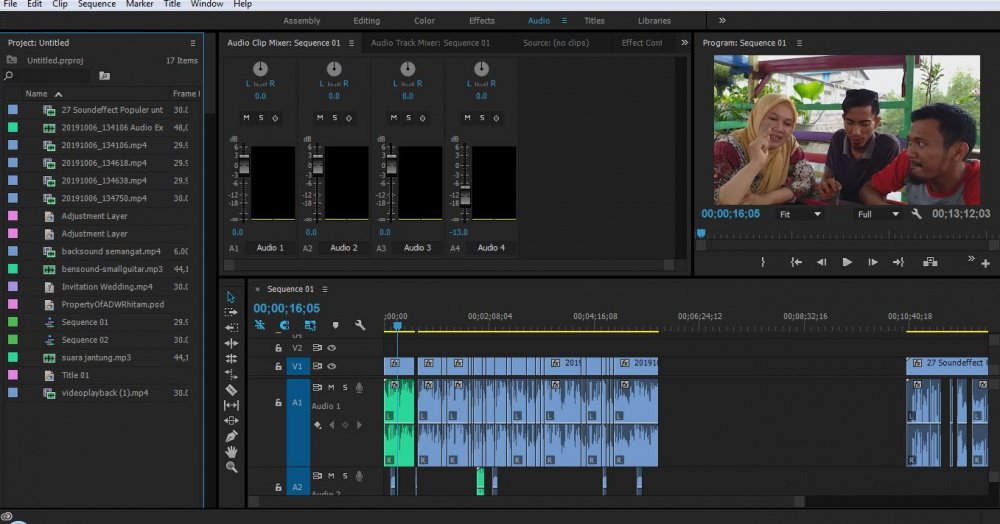Toggle V1 track output eye icon
1000x524 pixels.
[x=332, y=366]
